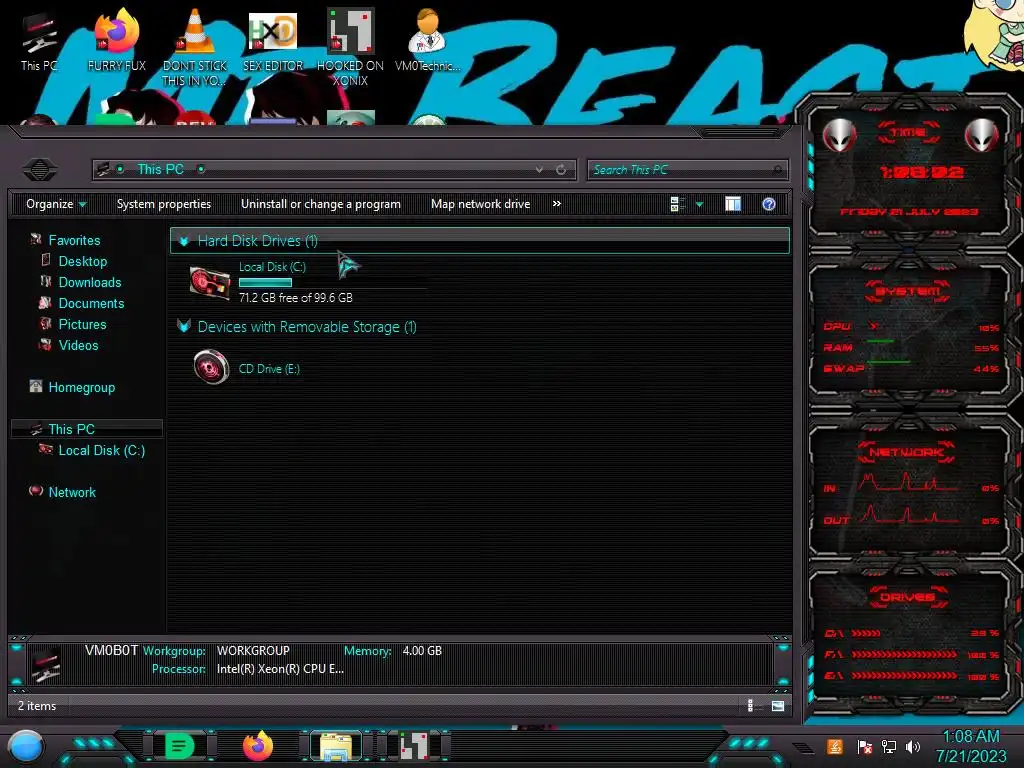Viewport: 1024px width, 768px height.
Task: Click the Network gadget header
Action: tap(906, 452)
